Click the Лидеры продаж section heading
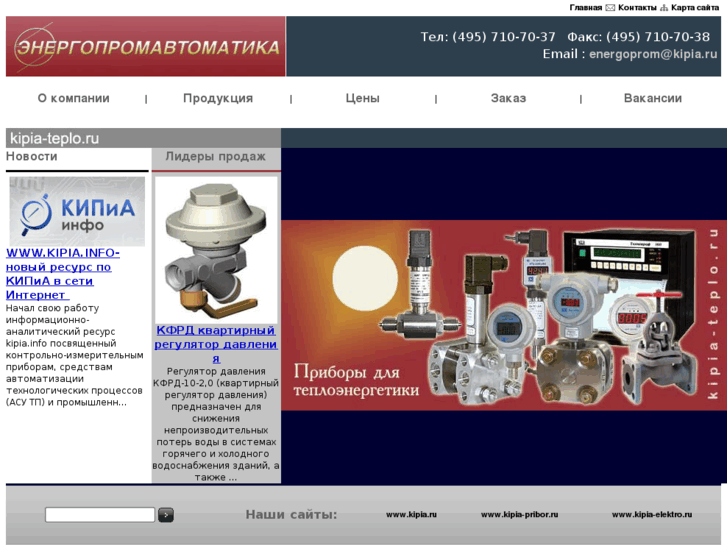Viewport: 727px width, 545px height. tap(216, 156)
